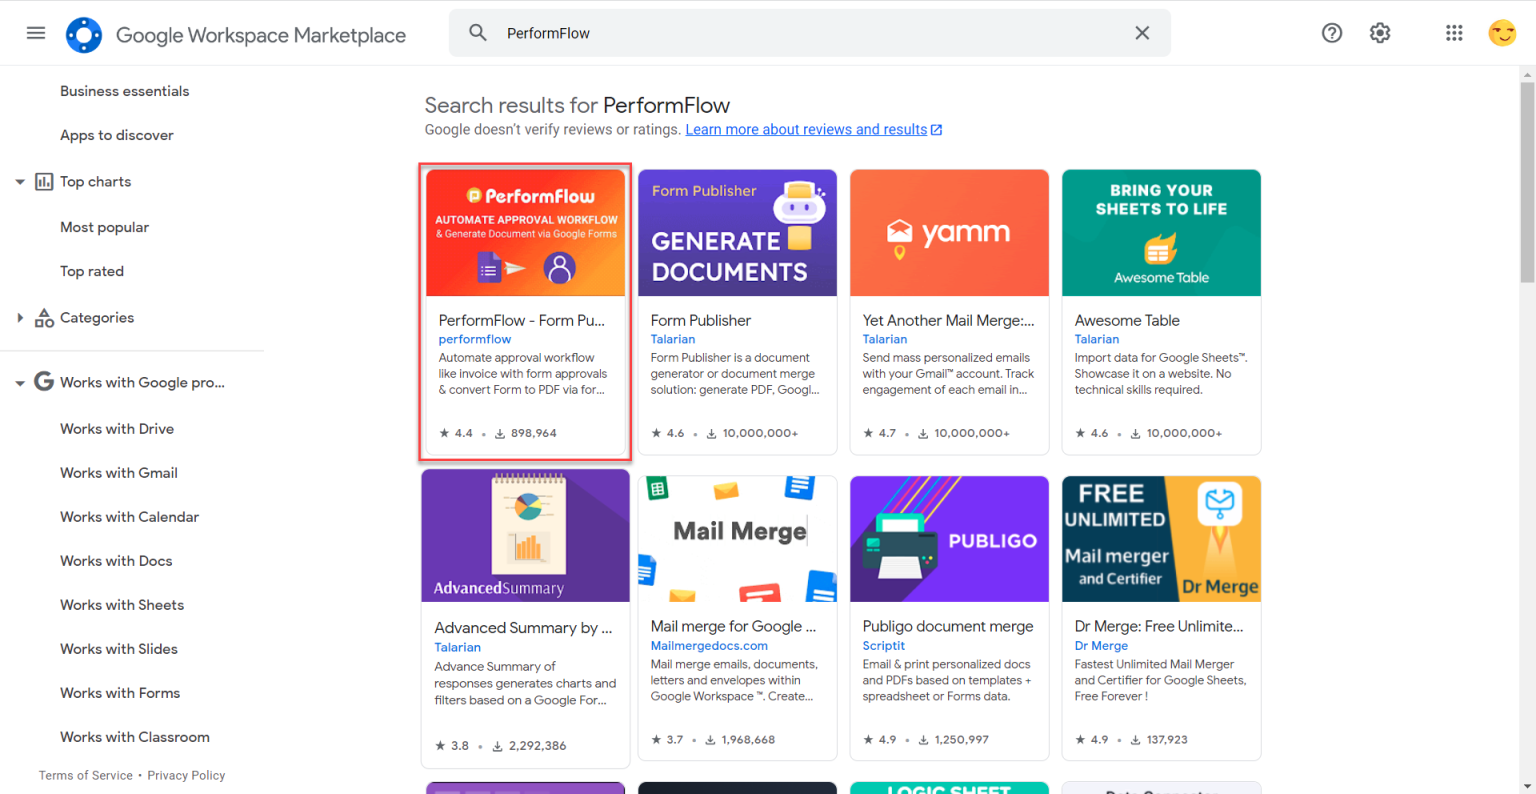Viewport: 1536px width, 794px height.
Task: Click the search magnifier icon
Action: [478, 33]
